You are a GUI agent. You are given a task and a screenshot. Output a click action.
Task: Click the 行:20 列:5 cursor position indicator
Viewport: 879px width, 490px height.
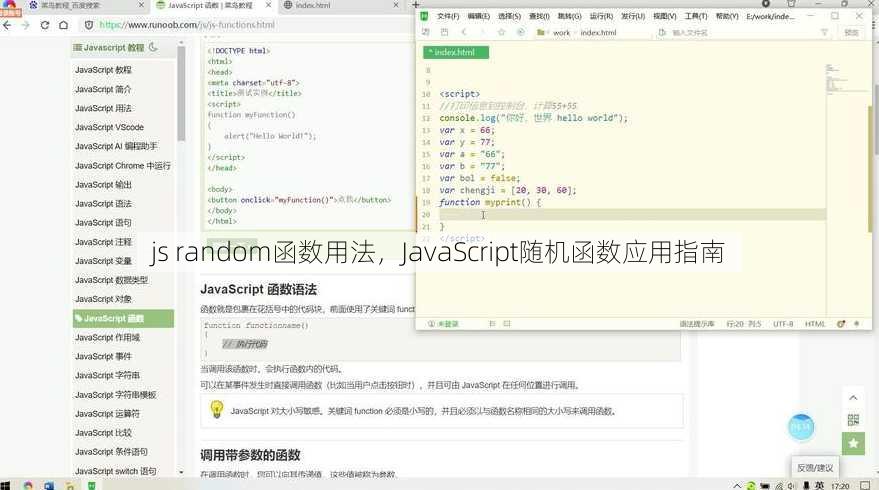(x=744, y=324)
